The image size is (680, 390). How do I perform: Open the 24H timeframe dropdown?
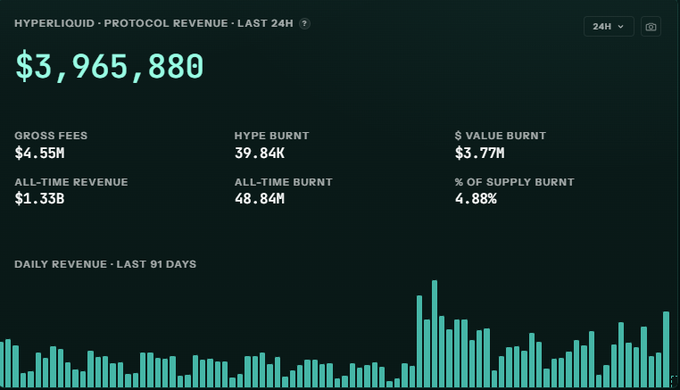click(x=608, y=26)
